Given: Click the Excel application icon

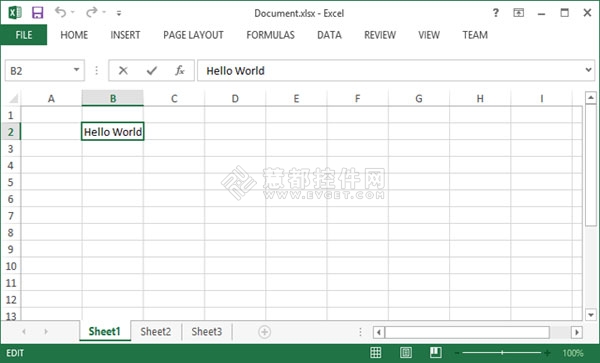Looking at the screenshot, I should [x=15, y=13].
